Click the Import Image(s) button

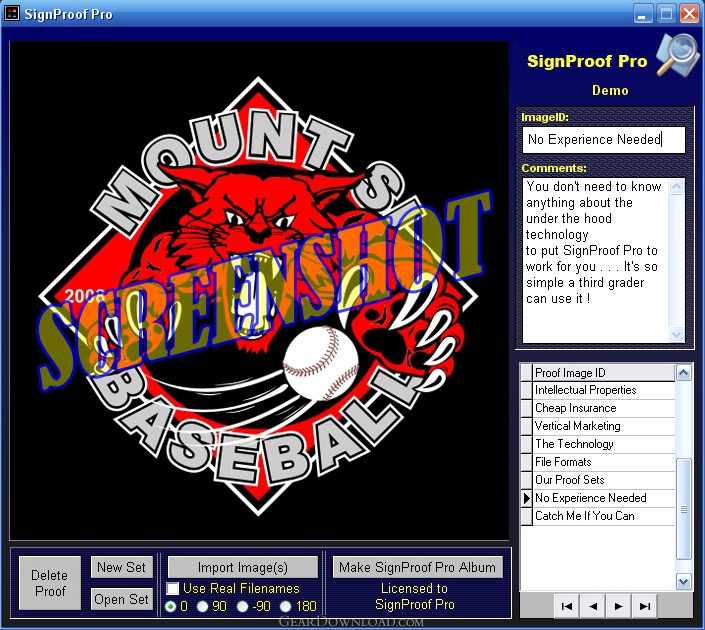243,567
